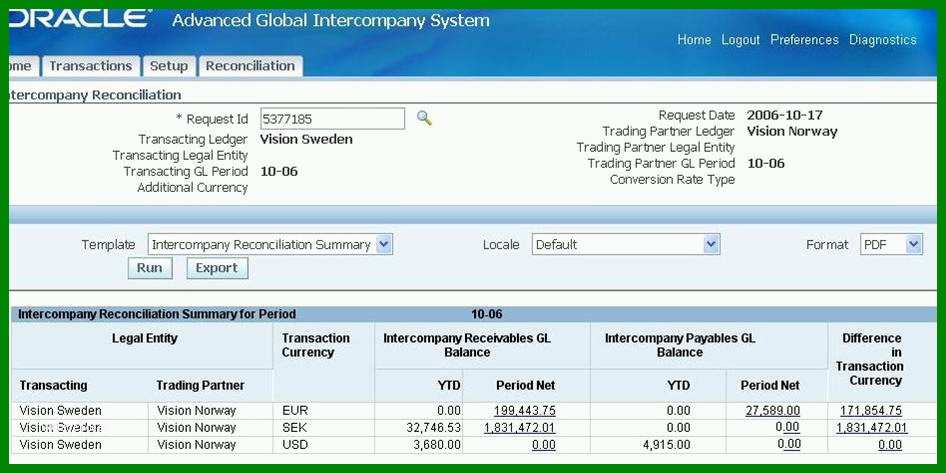946x473 pixels.
Task: Open the USD difference 0.00 link
Action: point(890,445)
